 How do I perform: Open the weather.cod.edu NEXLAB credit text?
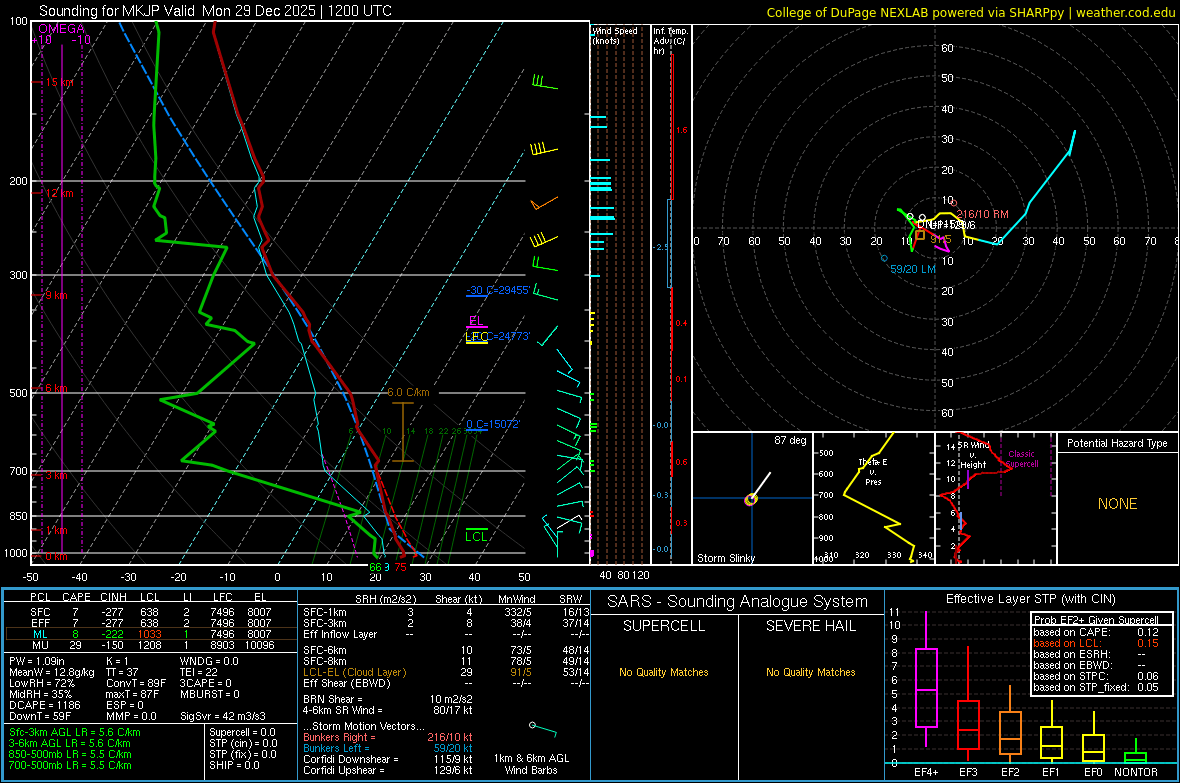[x=970, y=12]
